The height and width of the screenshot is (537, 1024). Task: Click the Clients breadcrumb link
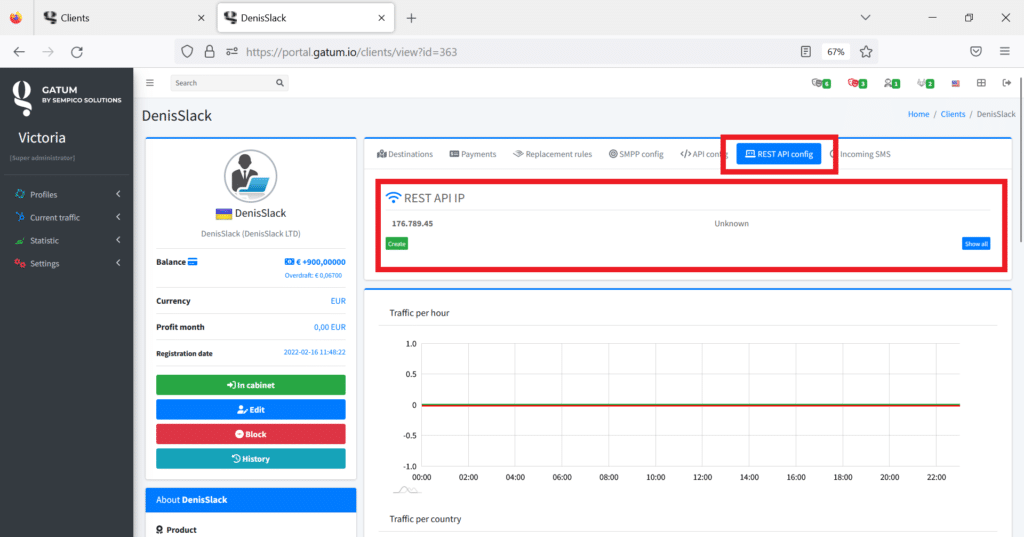point(953,114)
